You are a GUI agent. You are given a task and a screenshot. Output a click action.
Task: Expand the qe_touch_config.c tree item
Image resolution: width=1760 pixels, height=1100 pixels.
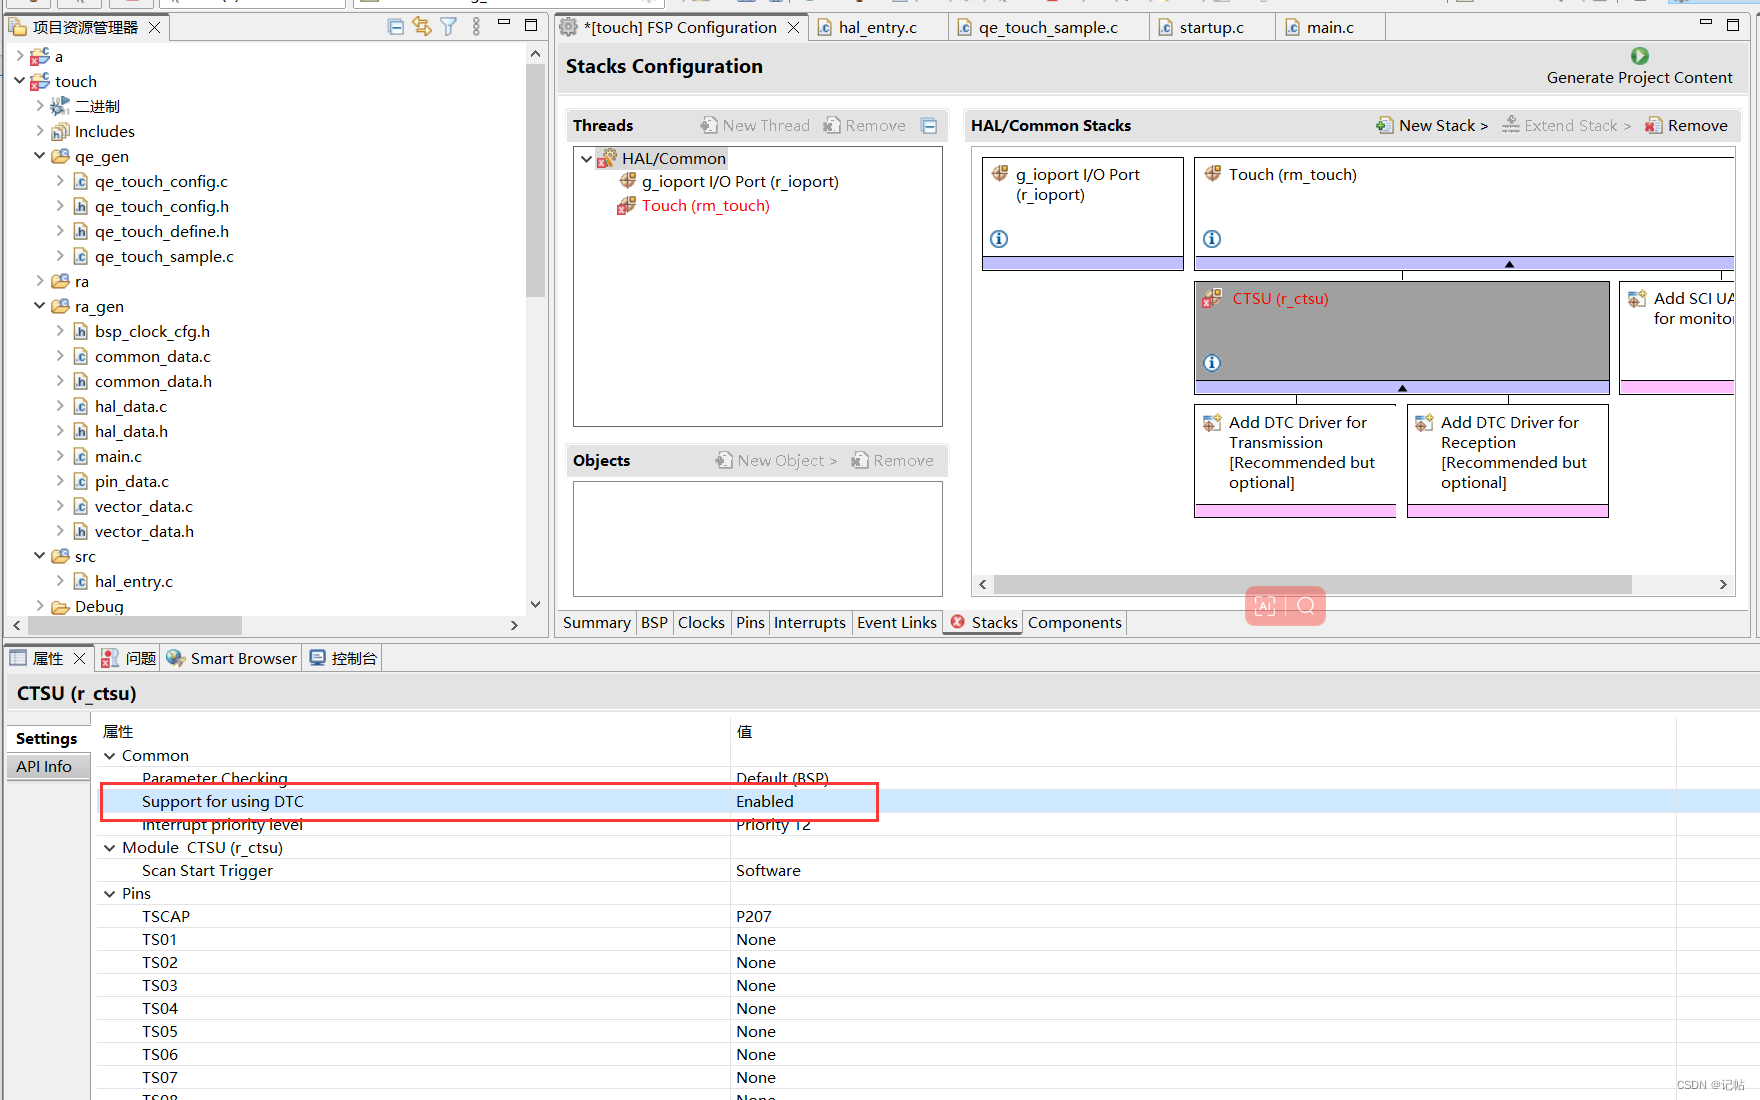(60, 181)
